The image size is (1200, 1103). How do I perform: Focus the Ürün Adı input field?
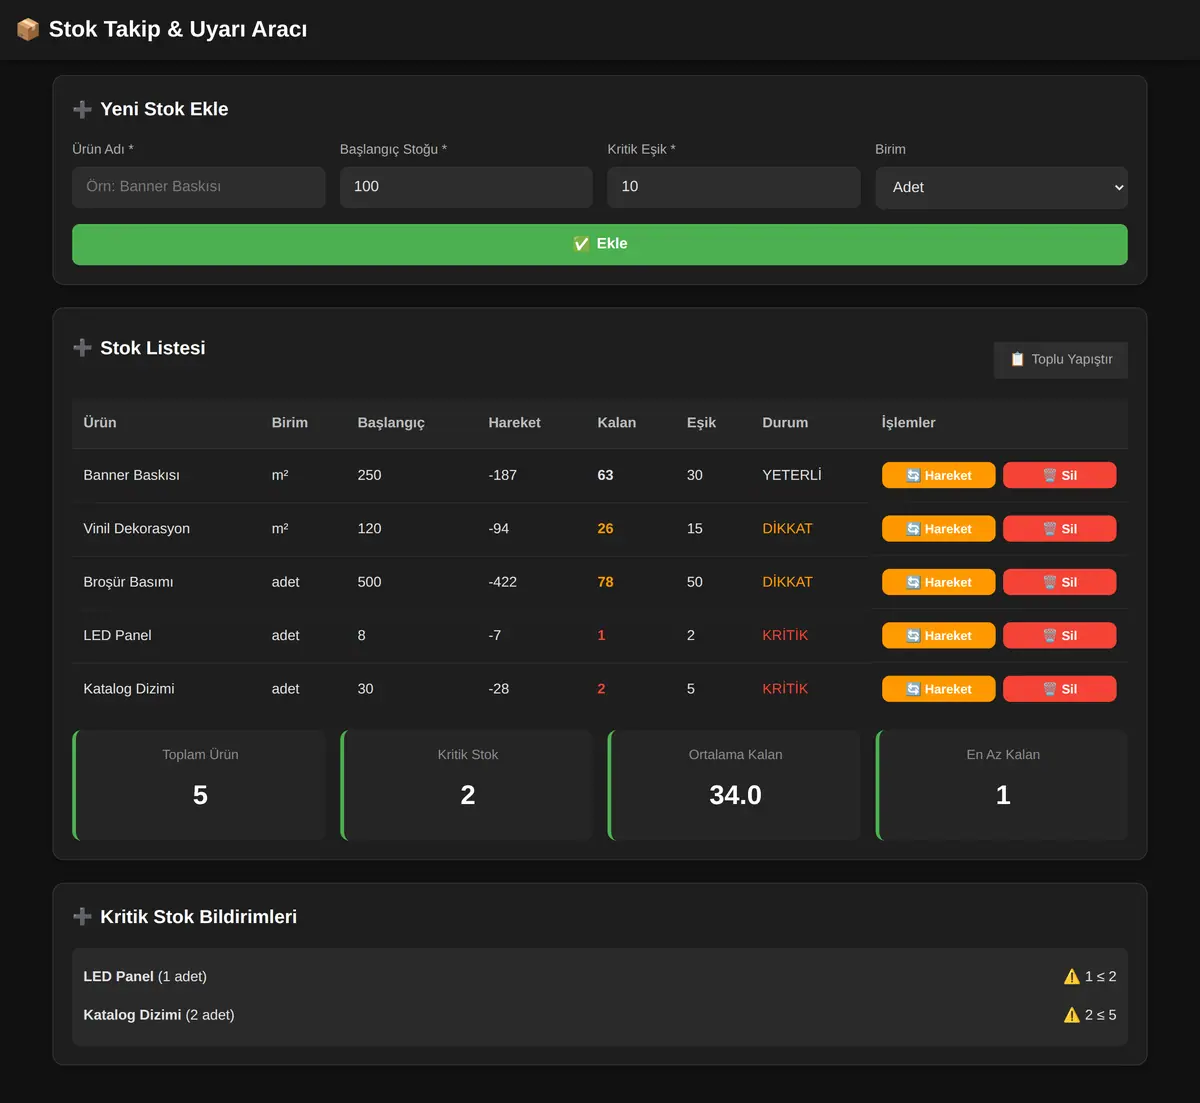coord(199,187)
